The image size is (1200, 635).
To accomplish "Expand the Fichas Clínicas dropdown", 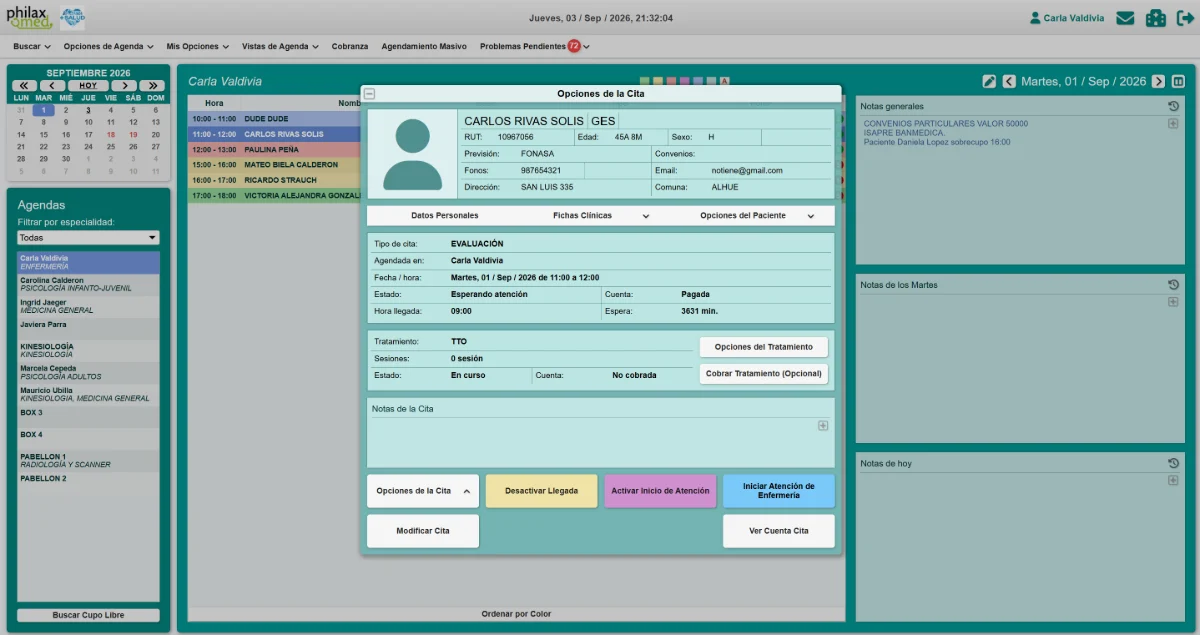I will point(601,216).
